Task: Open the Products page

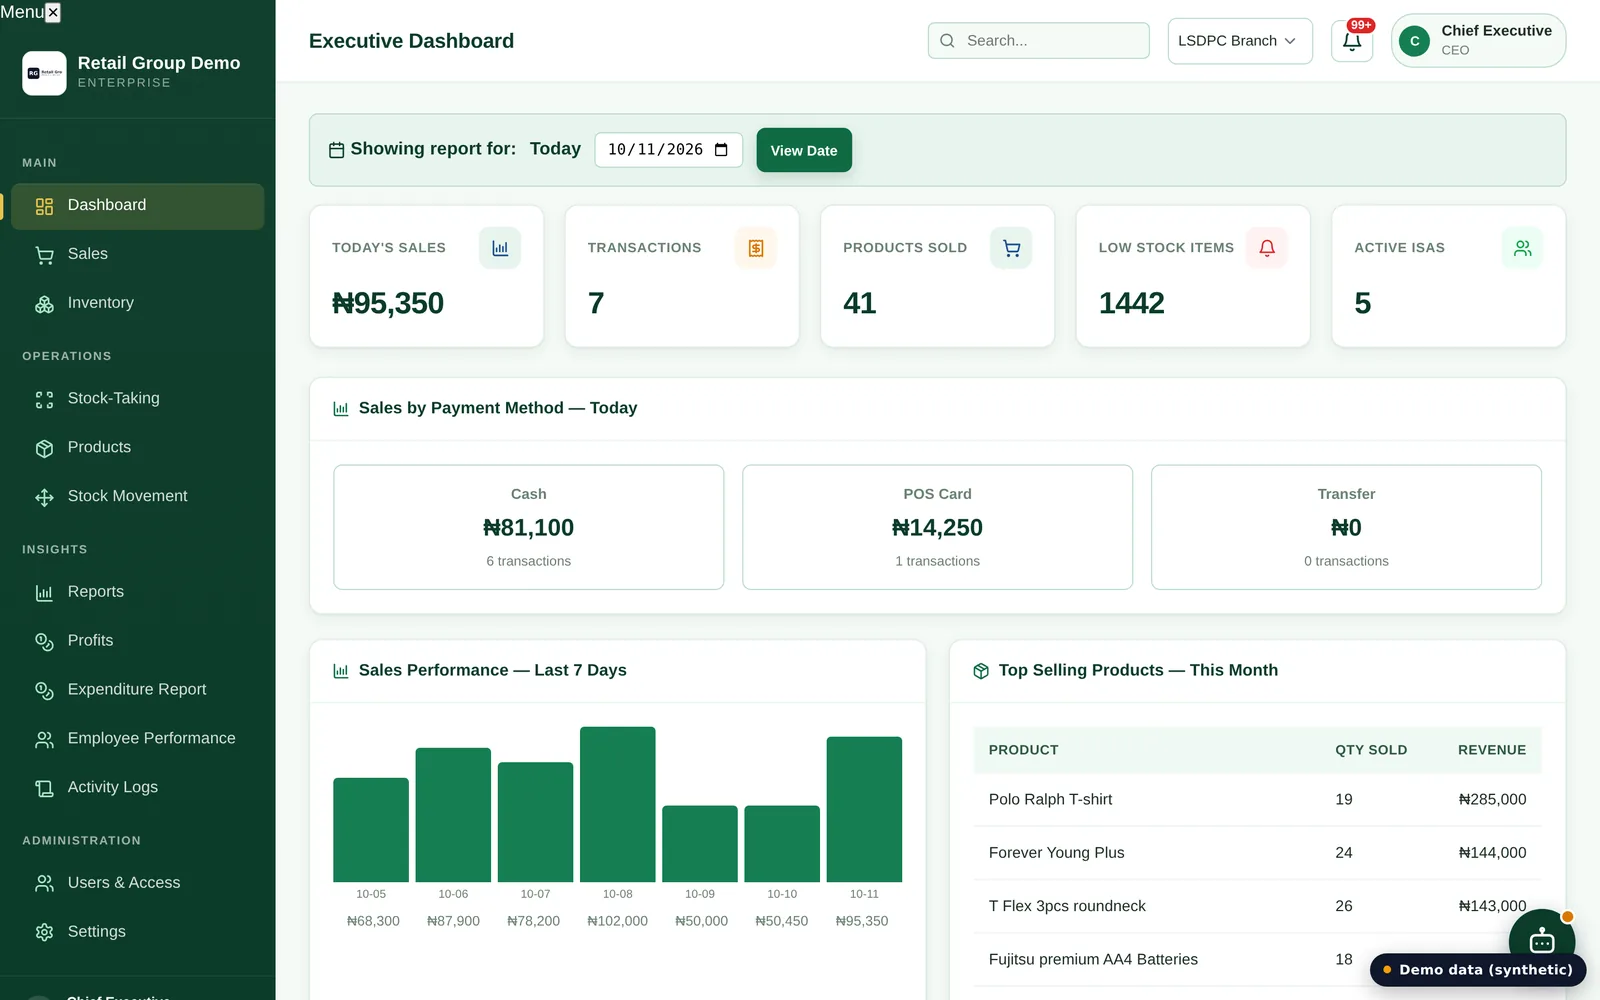Action: [138, 448]
